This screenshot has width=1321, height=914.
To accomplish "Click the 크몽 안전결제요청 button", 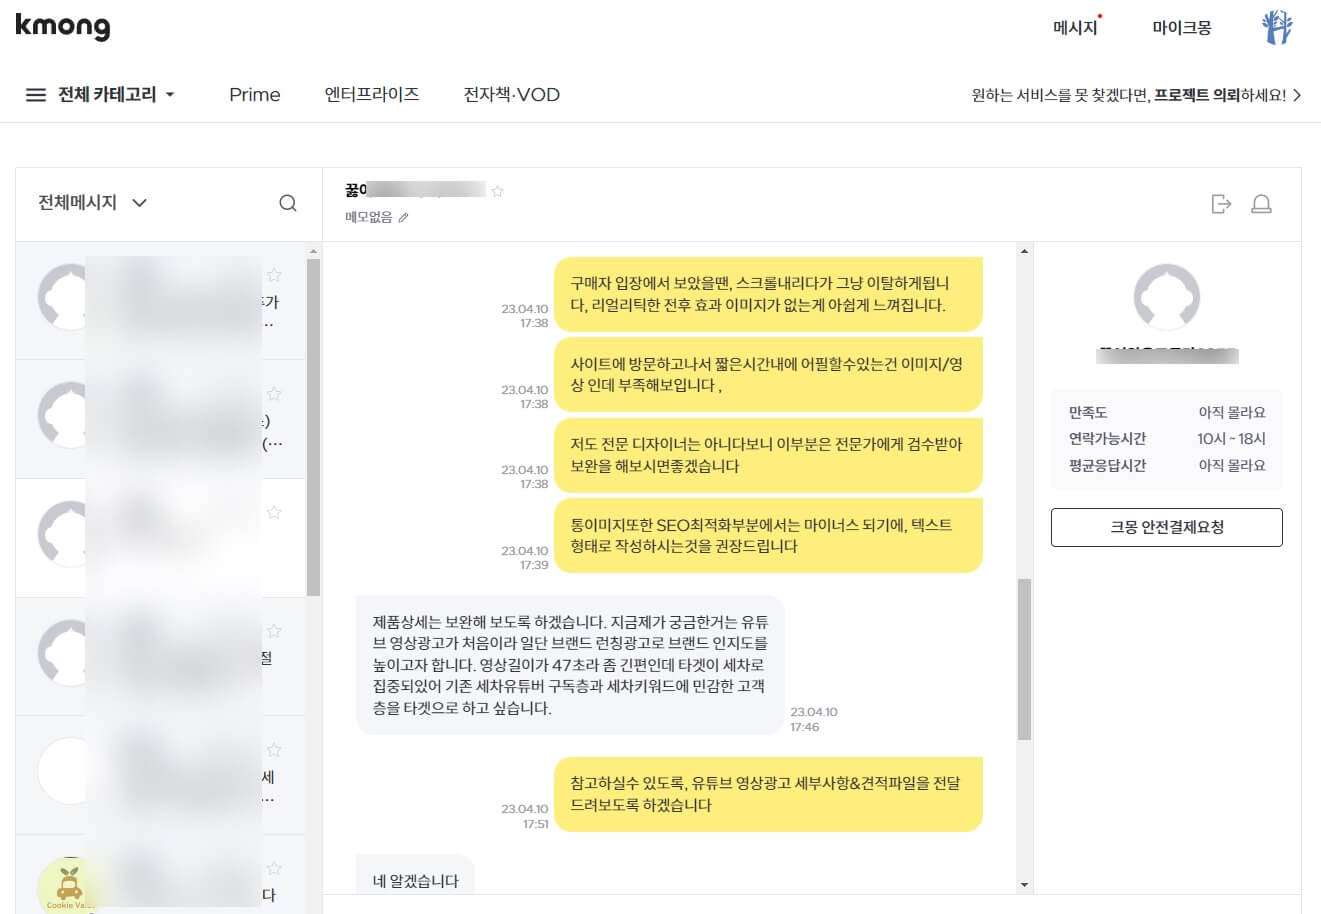I will pos(1166,527).
